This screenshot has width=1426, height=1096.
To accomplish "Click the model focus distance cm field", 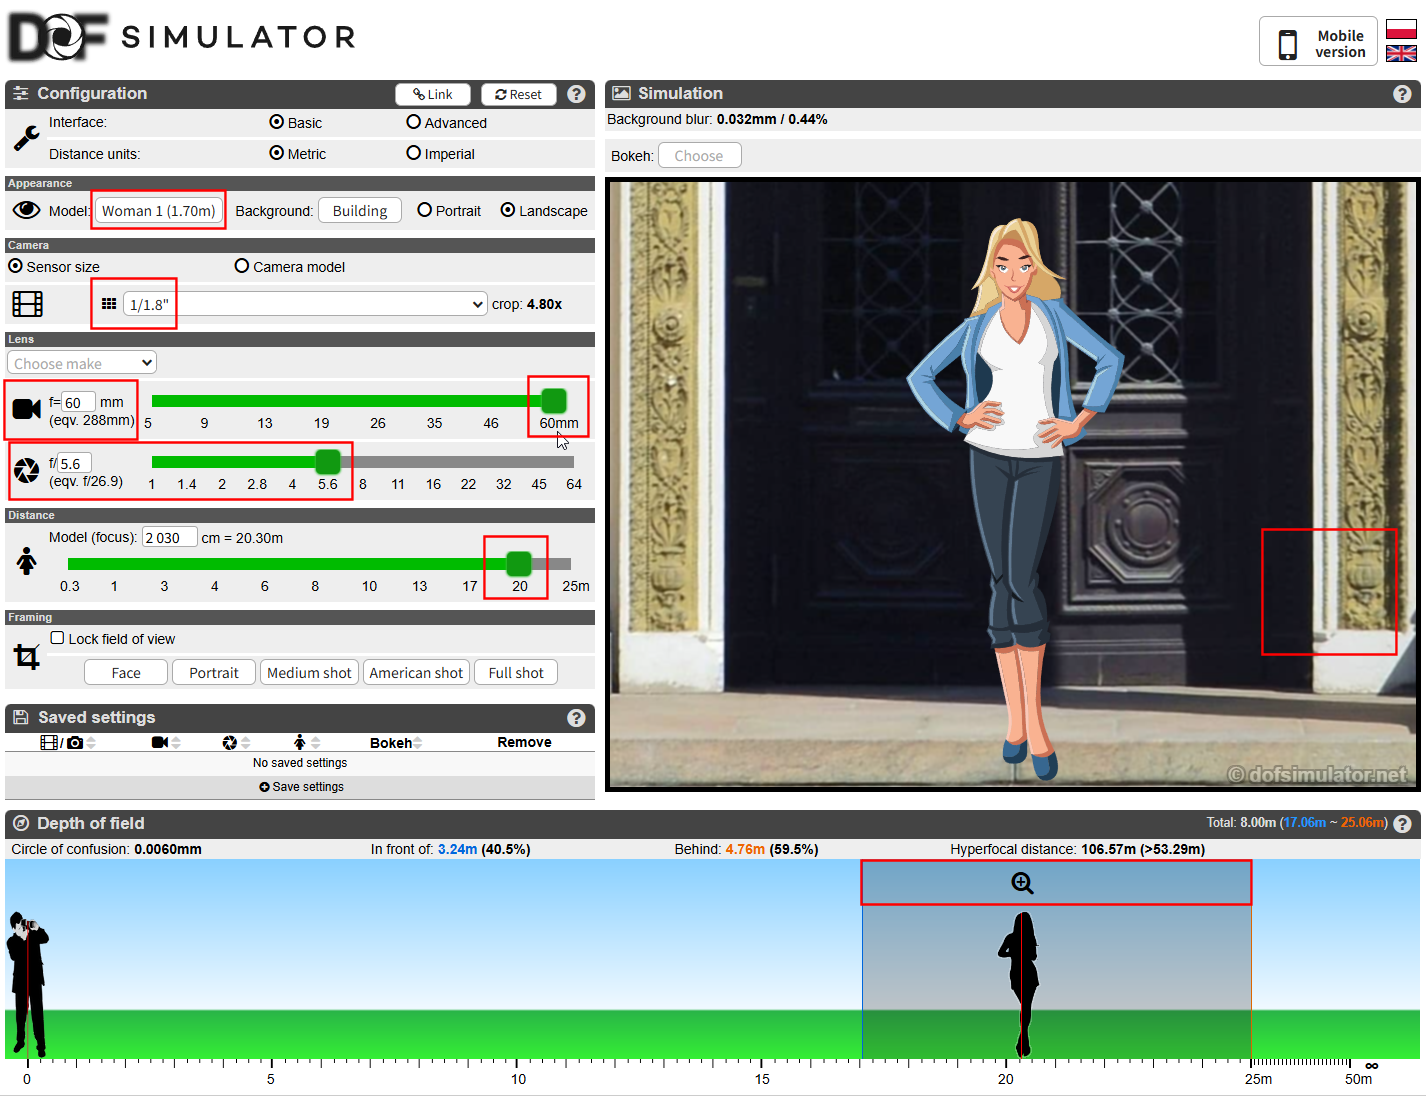I will click(170, 537).
